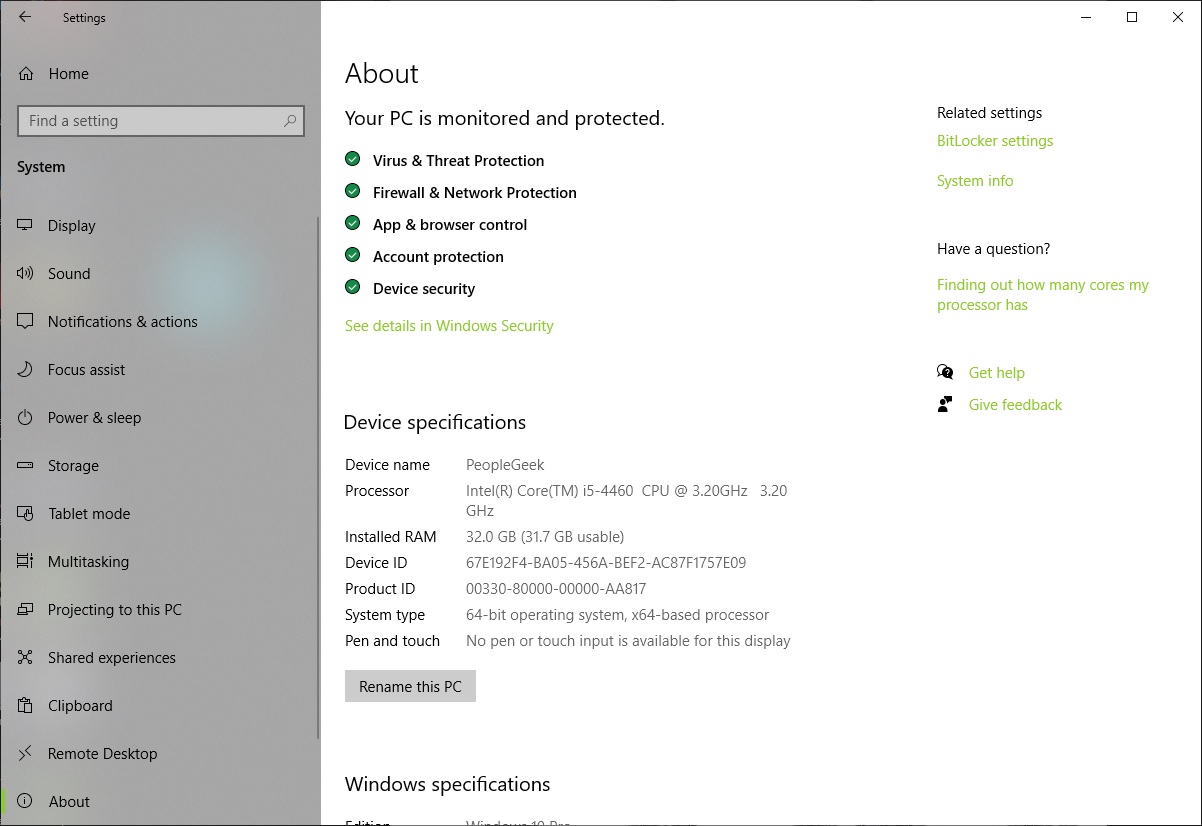Viewport: 1202px width, 826px height.
Task: Click Account protection green checkmark
Action: [352, 255]
